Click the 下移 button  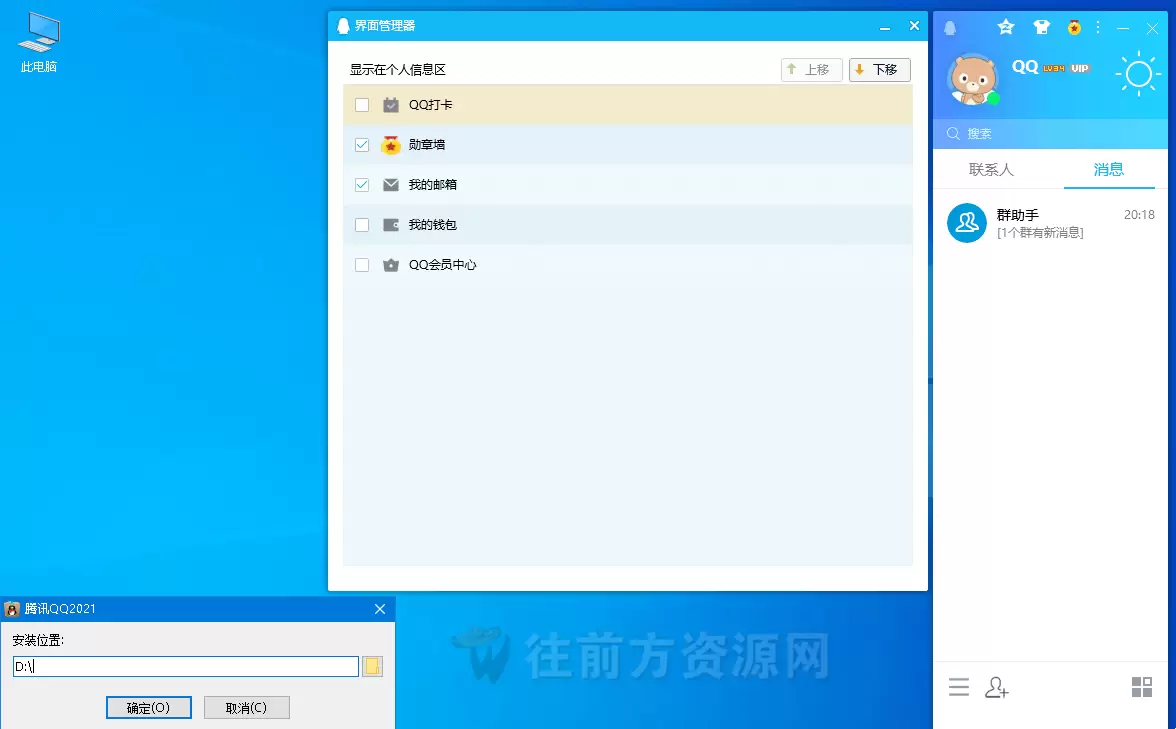[x=880, y=70]
